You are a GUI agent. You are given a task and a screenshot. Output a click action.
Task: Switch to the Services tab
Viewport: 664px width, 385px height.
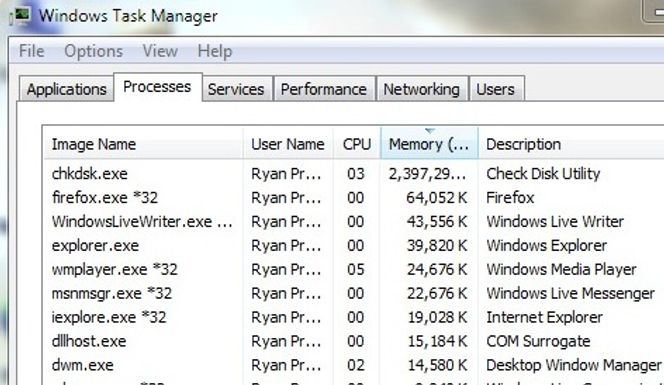pyautogui.click(x=236, y=89)
